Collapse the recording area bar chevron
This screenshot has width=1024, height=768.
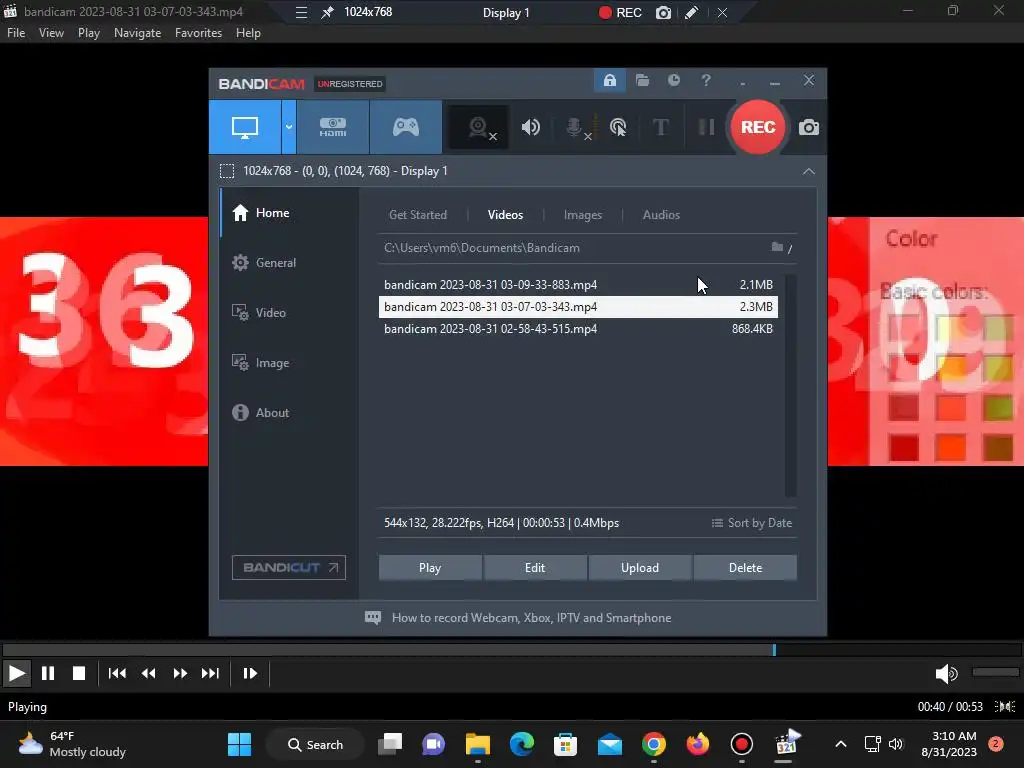[x=808, y=171]
